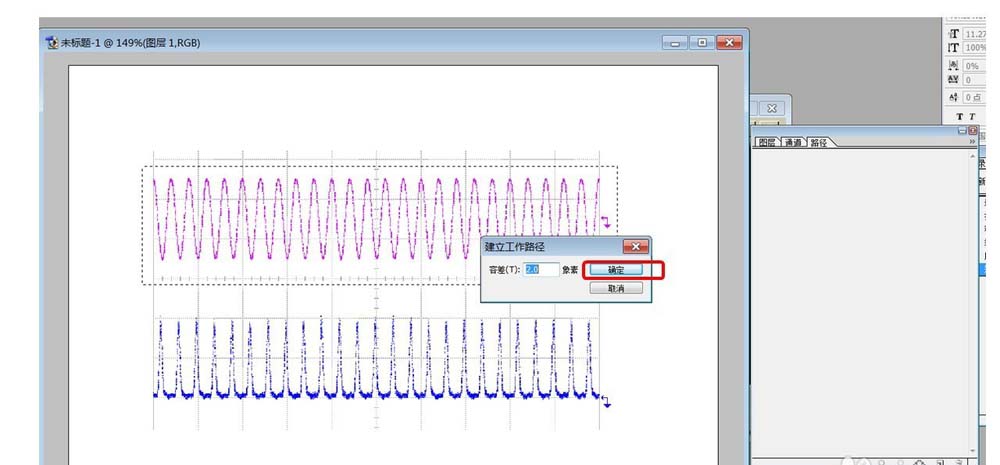The image size is (1000, 465).
Task: Click the character scaling 0% field
Action: [975, 66]
